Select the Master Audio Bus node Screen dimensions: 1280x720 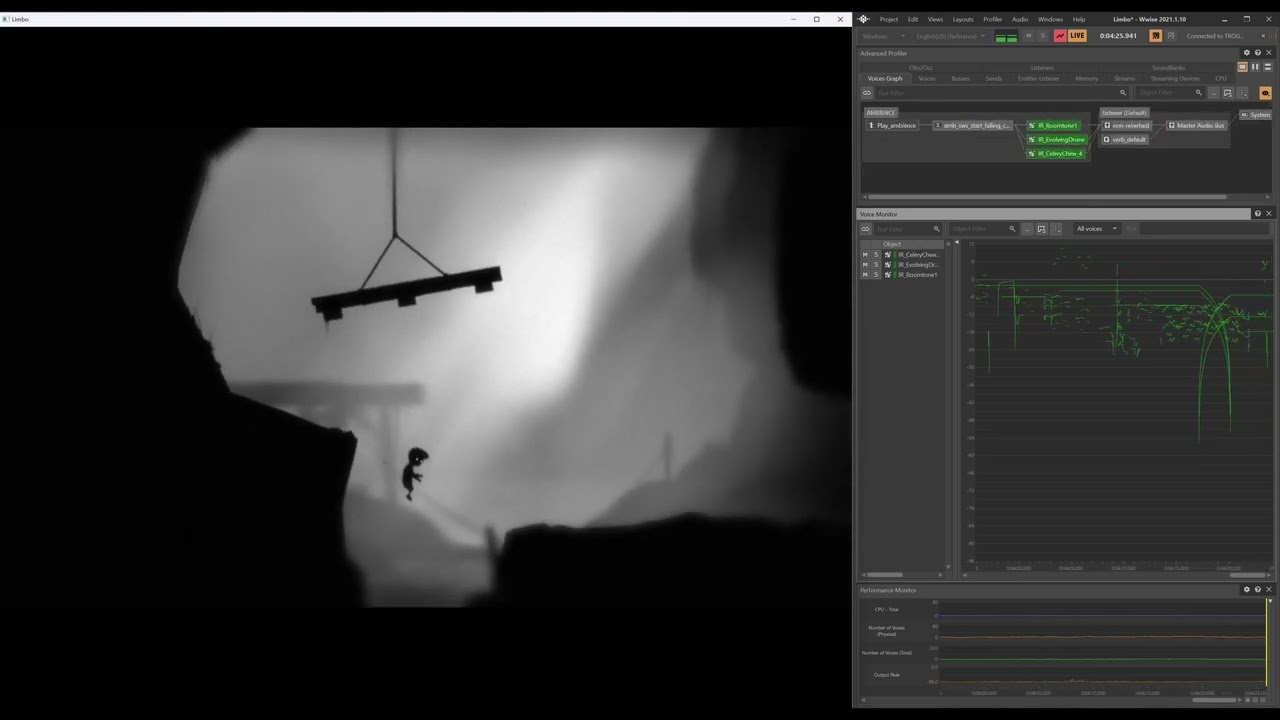pyautogui.click(x=1196, y=126)
